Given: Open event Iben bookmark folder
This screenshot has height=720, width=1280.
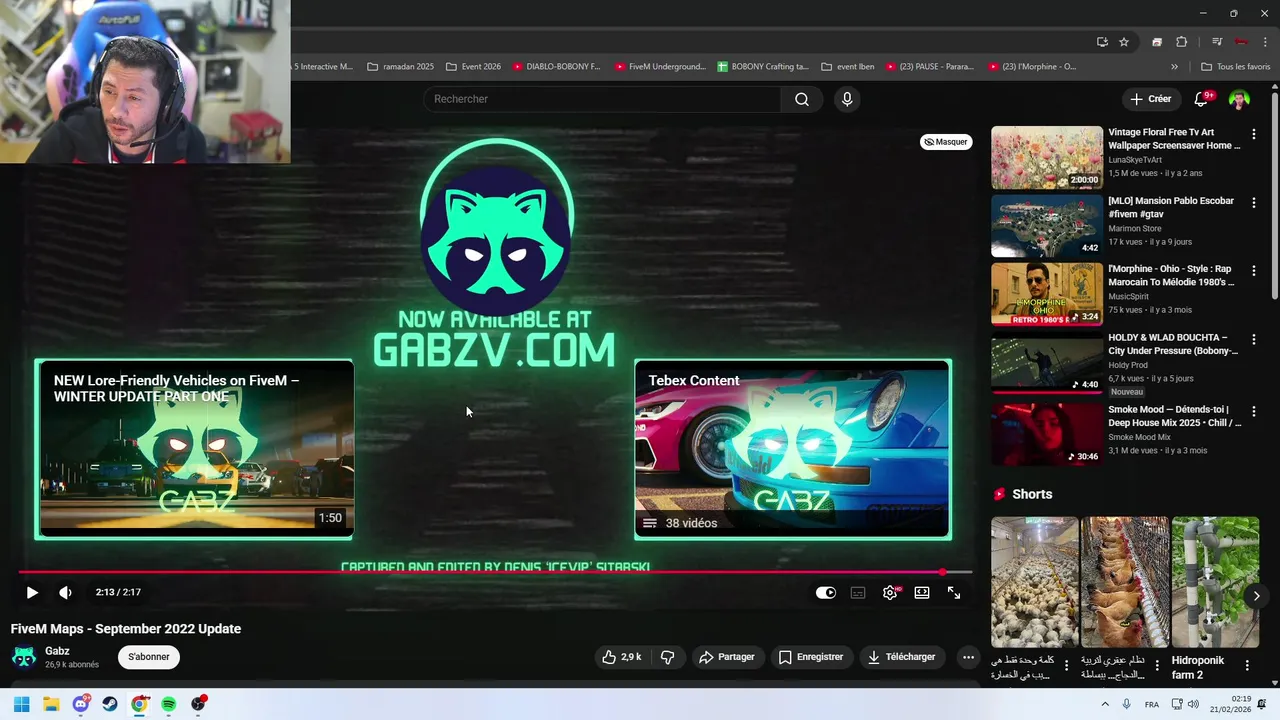Looking at the screenshot, I should click(x=848, y=67).
